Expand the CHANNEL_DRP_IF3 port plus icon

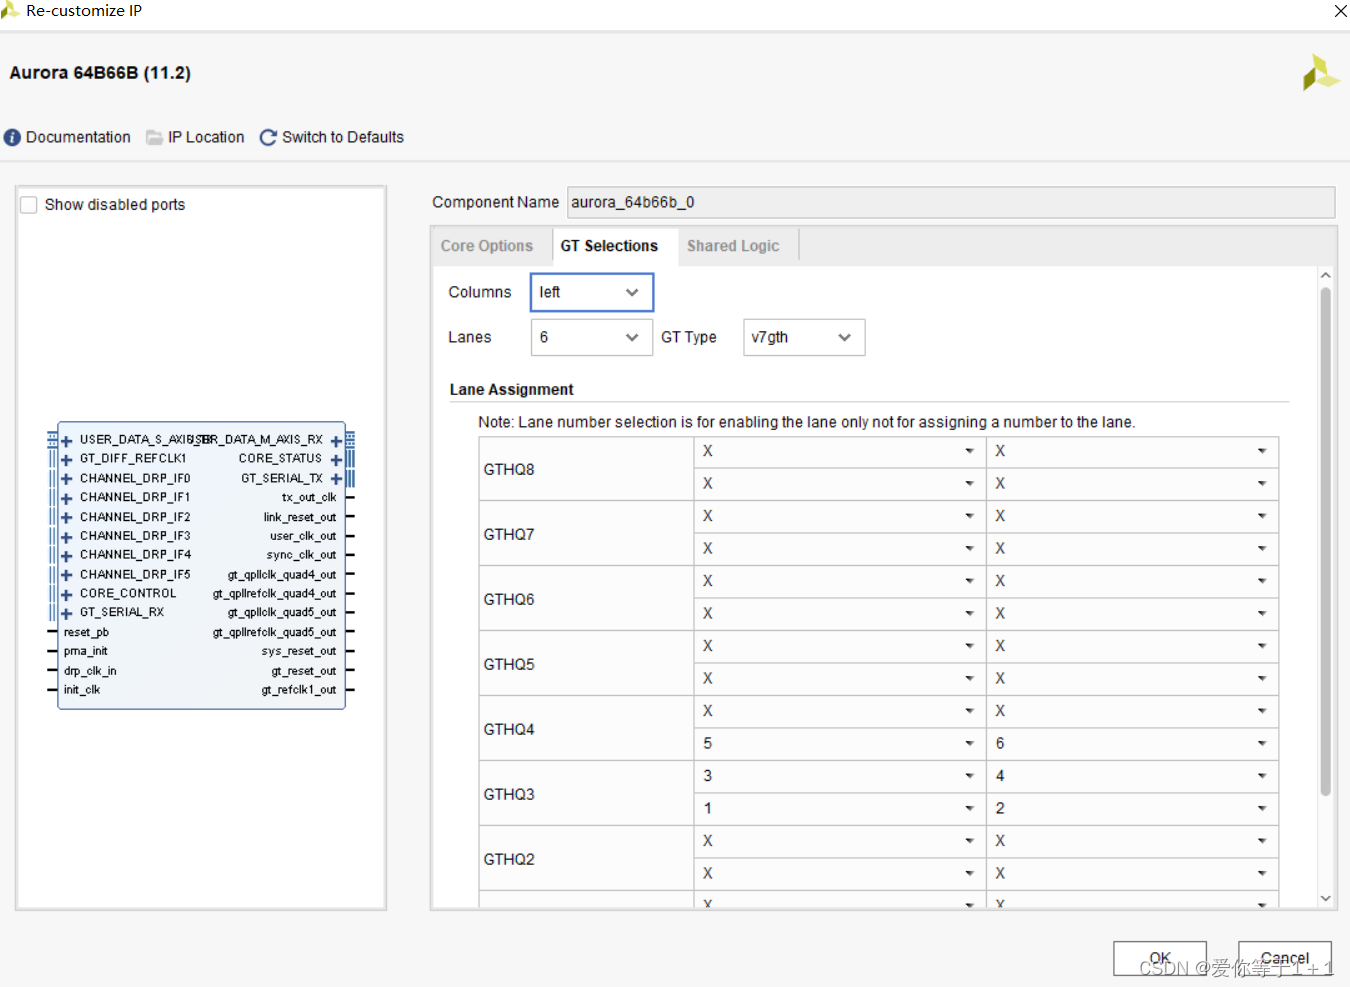[x=66, y=537]
